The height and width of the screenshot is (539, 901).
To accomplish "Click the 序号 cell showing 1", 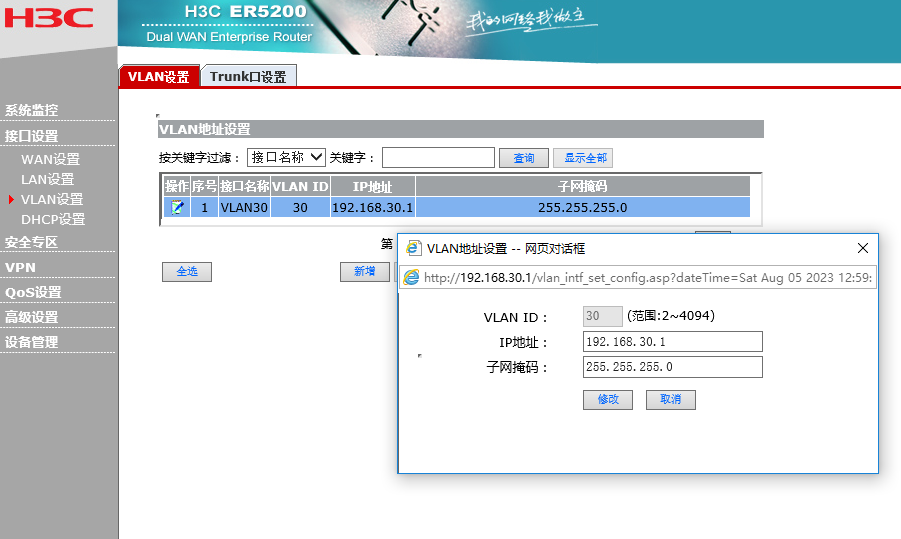I will 204,207.
